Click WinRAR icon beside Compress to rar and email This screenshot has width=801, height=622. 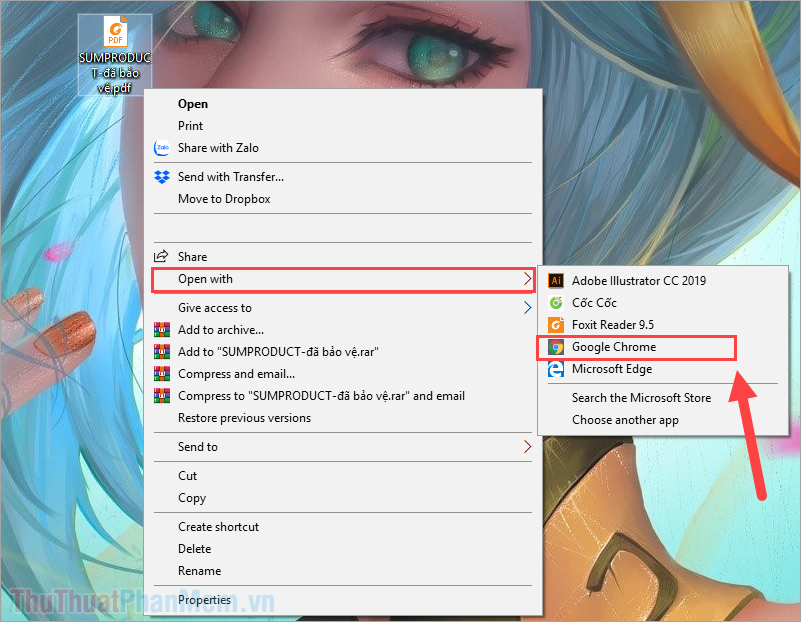point(162,396)
